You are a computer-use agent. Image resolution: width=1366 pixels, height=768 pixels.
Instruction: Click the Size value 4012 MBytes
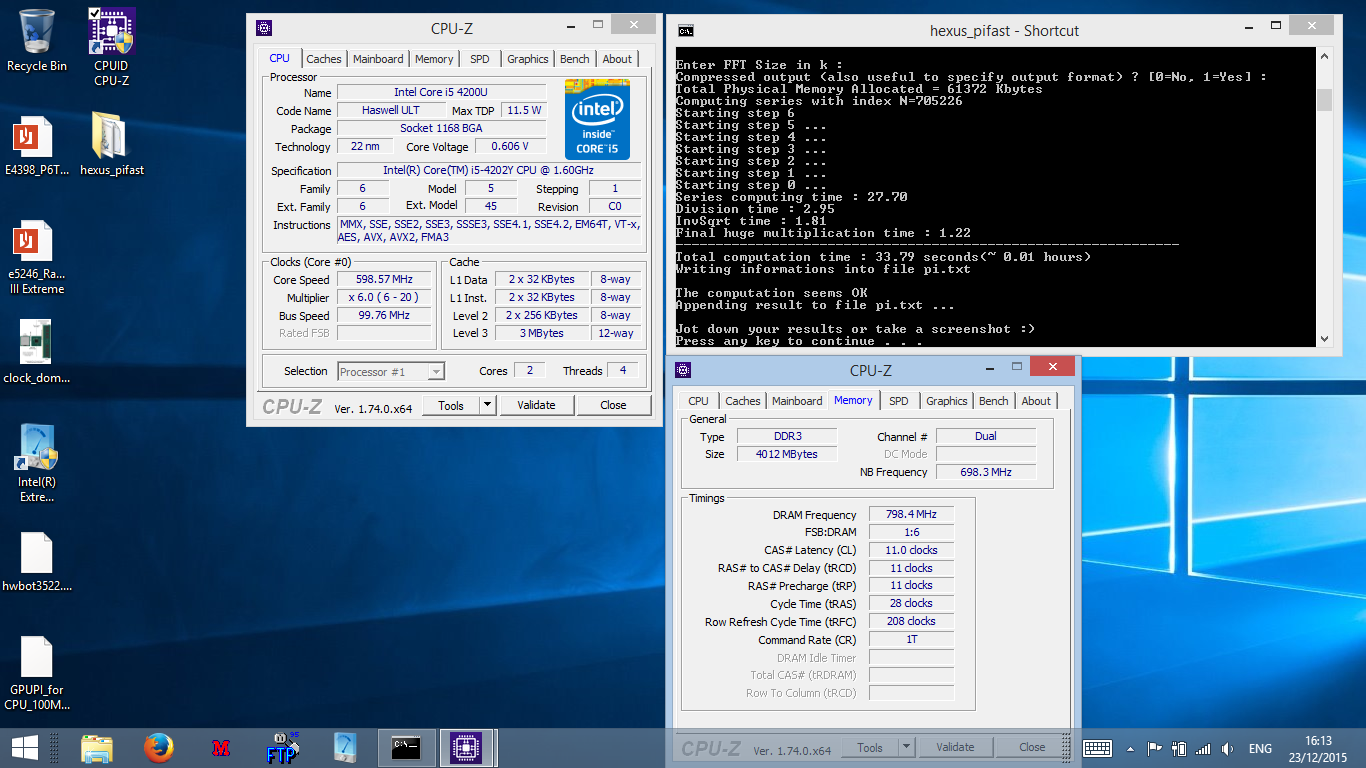[789, 454]
